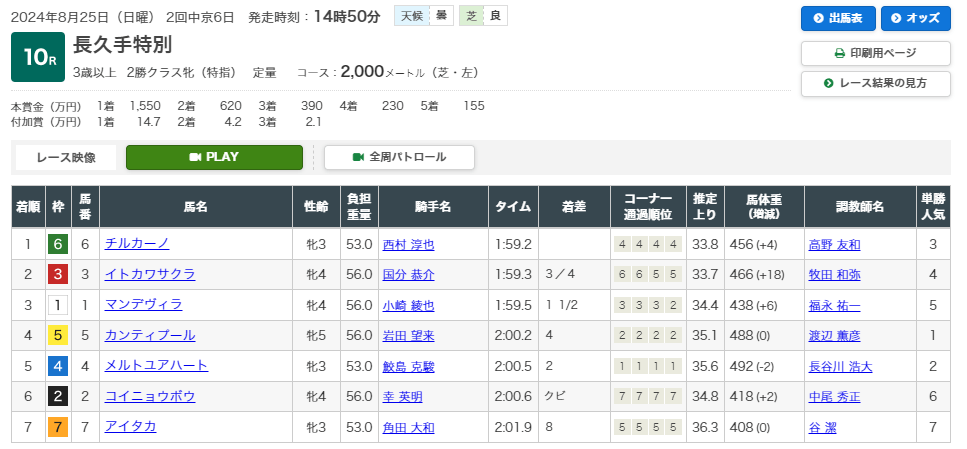967x449 pixels.
Task: Open the 出馬表 race card
Action: point(838,18)
